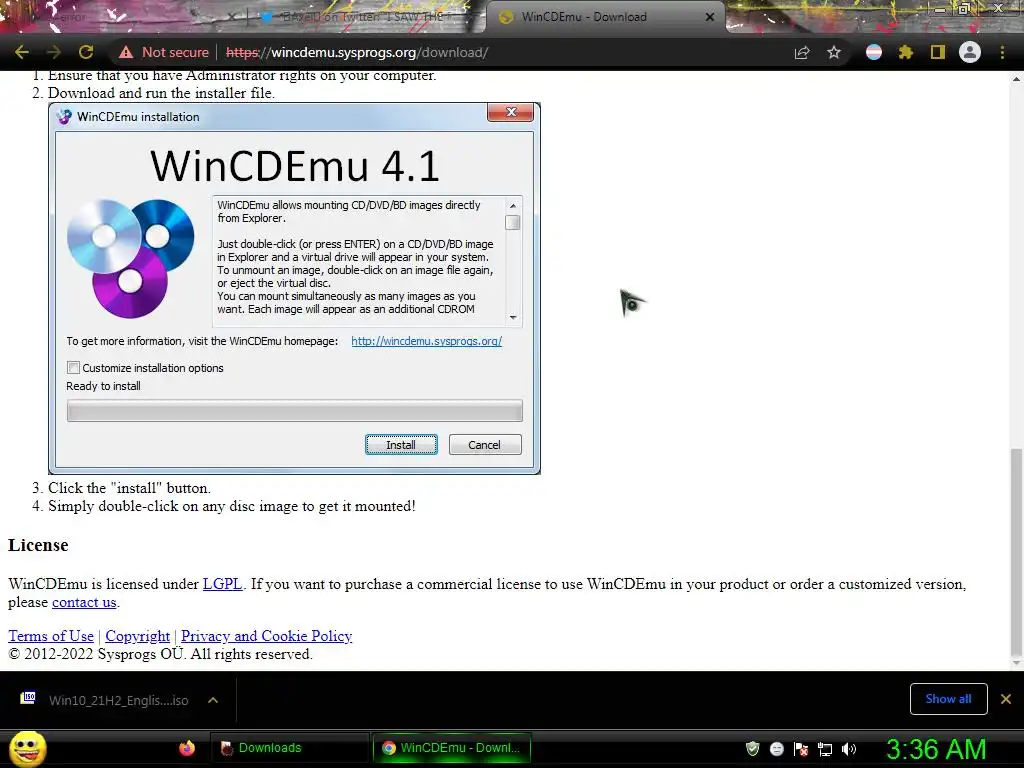The image size is (1024, 768).
Task: Close the WinCDEmu - Download tab
Action: (x=710, y=17)
